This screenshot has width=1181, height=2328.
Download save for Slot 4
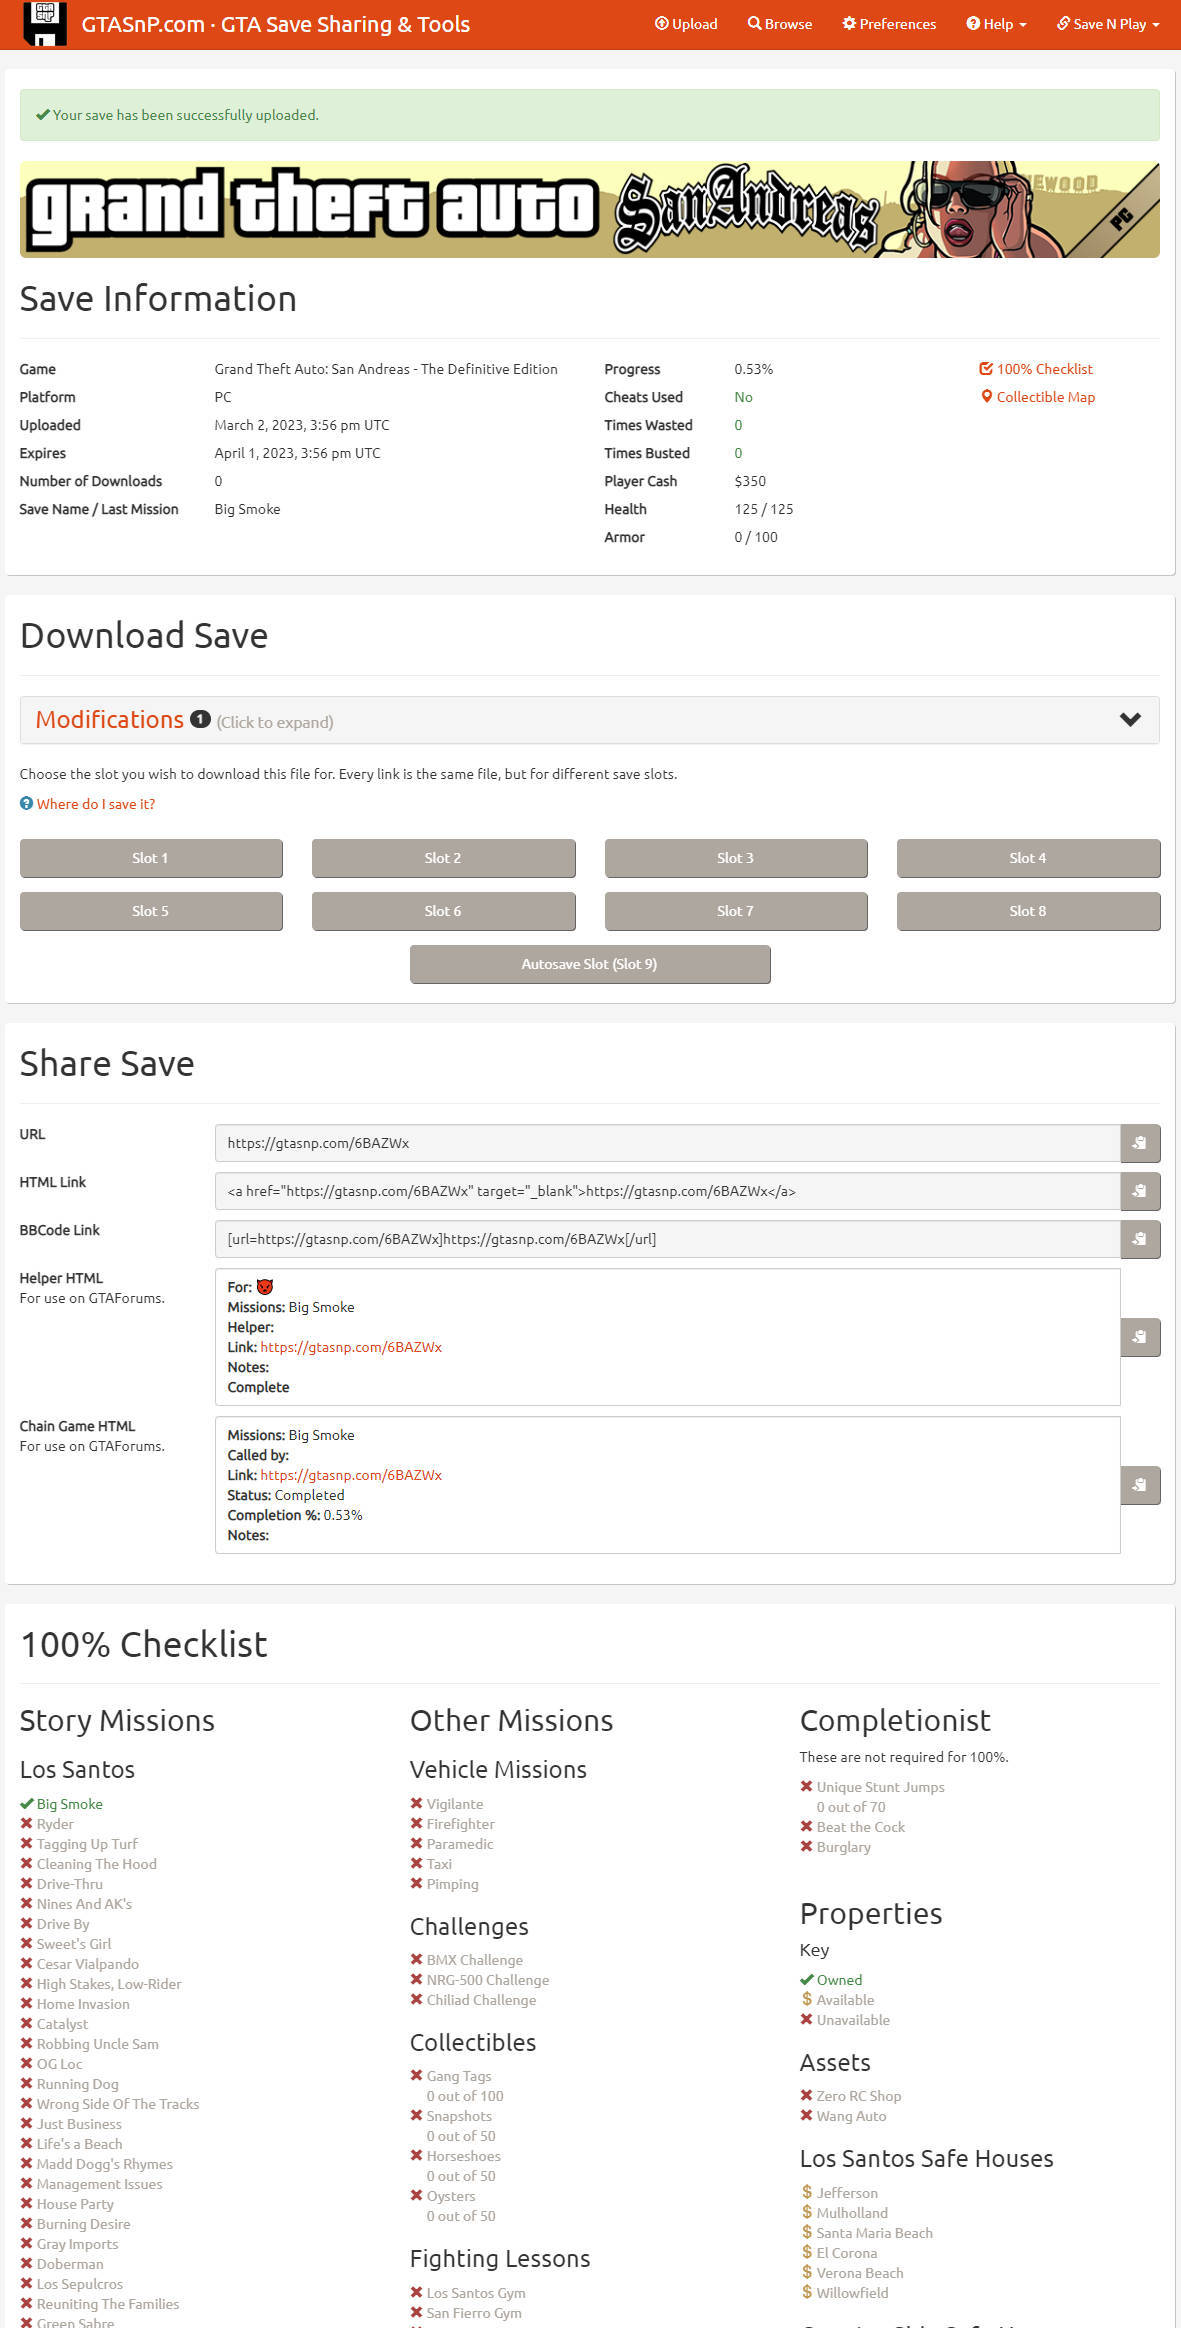(x=1028, y=858)
